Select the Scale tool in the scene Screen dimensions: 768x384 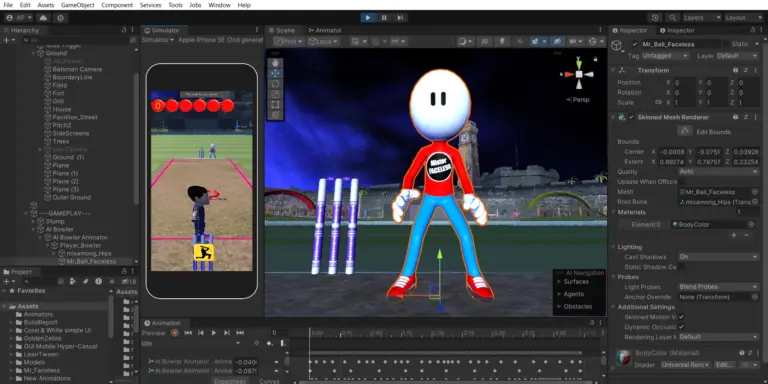point(275,94)
